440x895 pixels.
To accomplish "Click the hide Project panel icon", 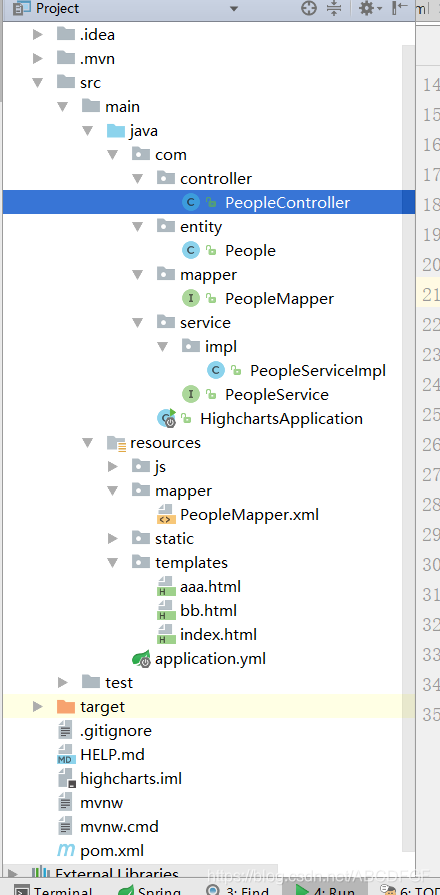I will (x=400, y=9).
